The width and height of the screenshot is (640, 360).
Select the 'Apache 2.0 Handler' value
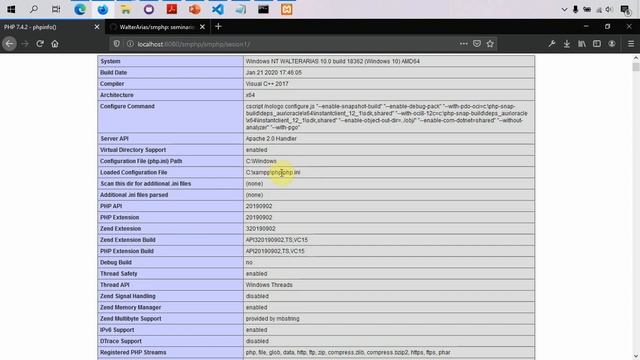271,139
